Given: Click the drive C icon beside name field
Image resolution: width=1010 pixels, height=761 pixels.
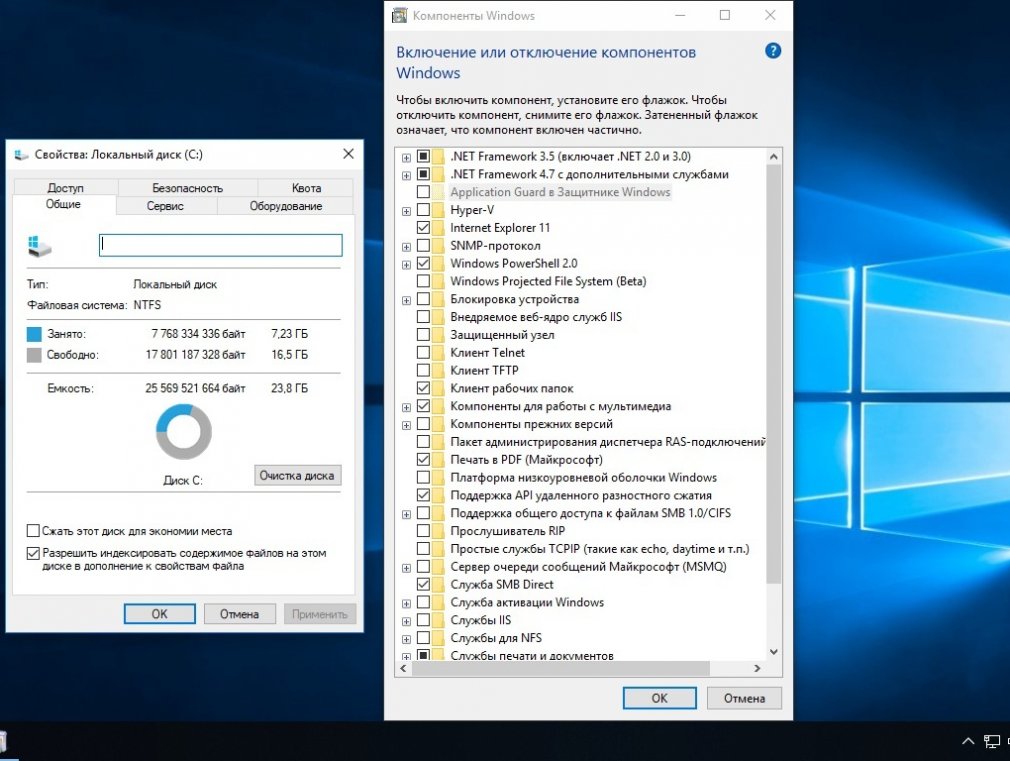Looking at the screenshot, I should point(39,246).
